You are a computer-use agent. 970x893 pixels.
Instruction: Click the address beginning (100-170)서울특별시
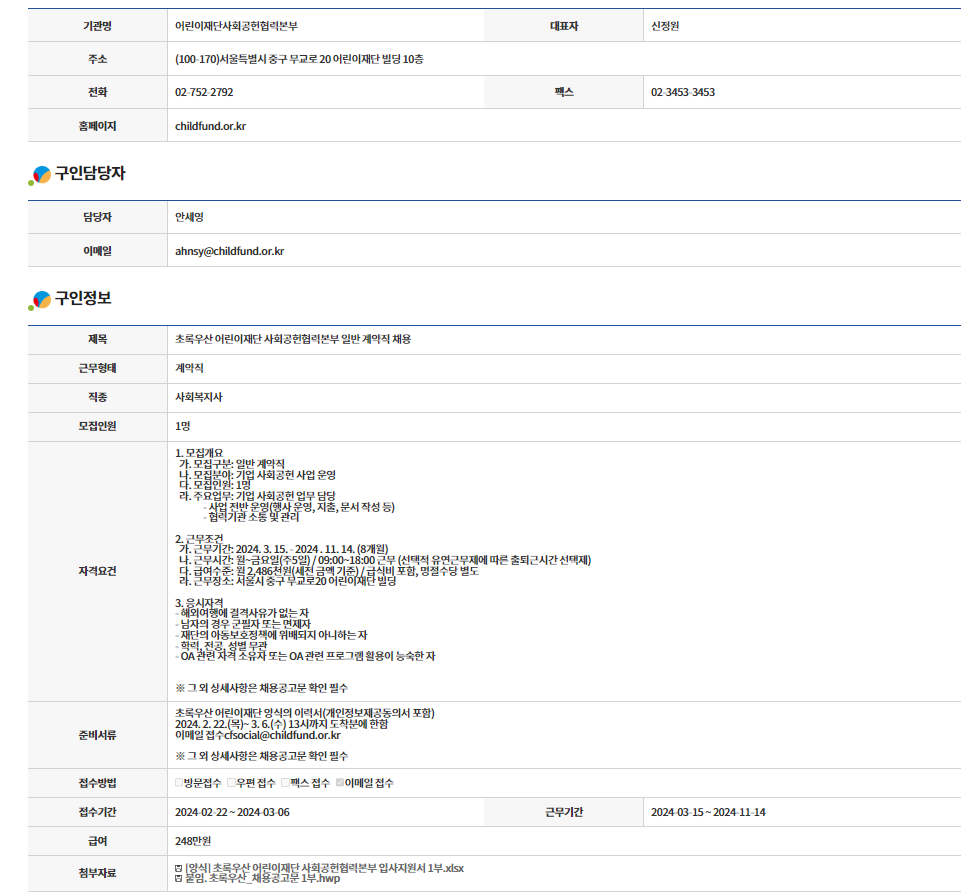[299, 59]
